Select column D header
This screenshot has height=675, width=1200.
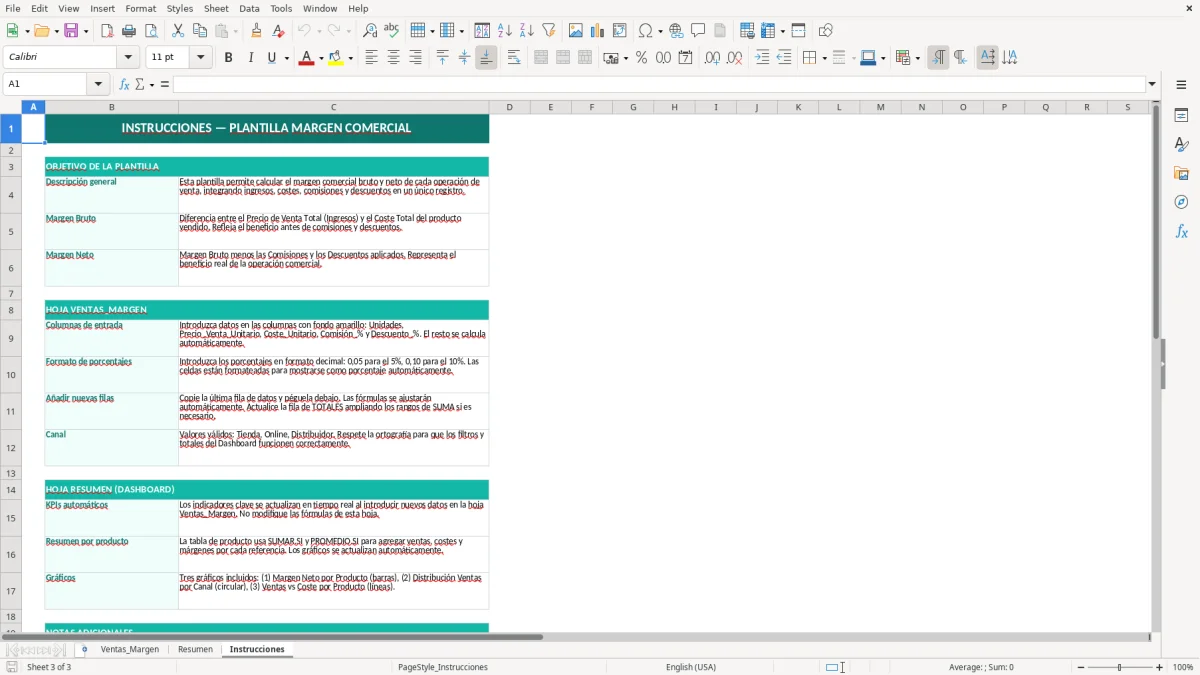(509, 107)
